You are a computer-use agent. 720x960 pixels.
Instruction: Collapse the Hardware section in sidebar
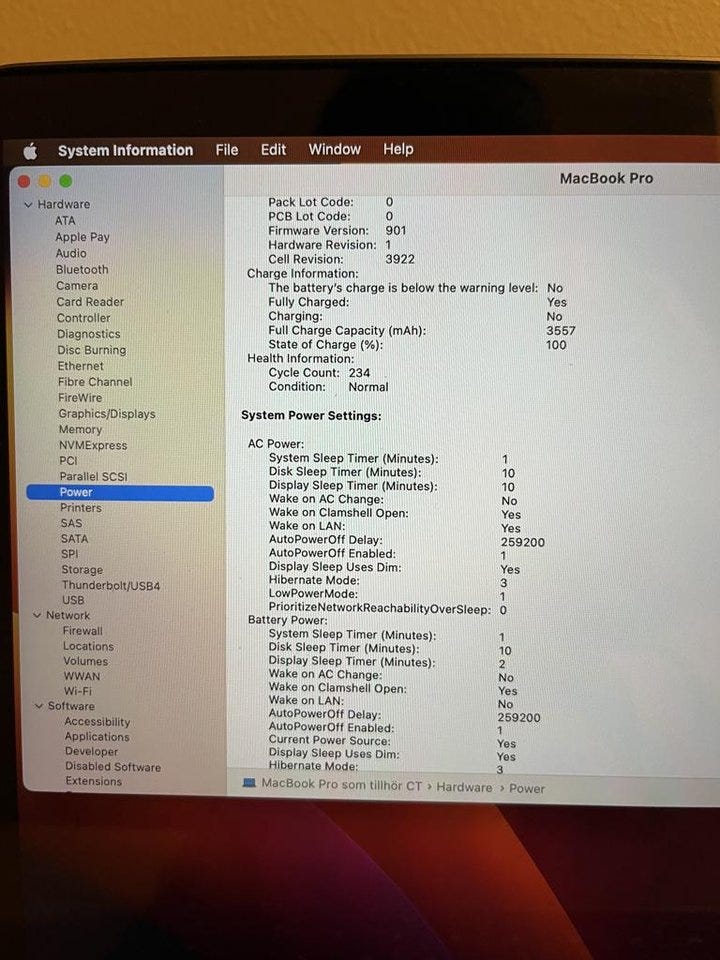(x=28, y=205)
